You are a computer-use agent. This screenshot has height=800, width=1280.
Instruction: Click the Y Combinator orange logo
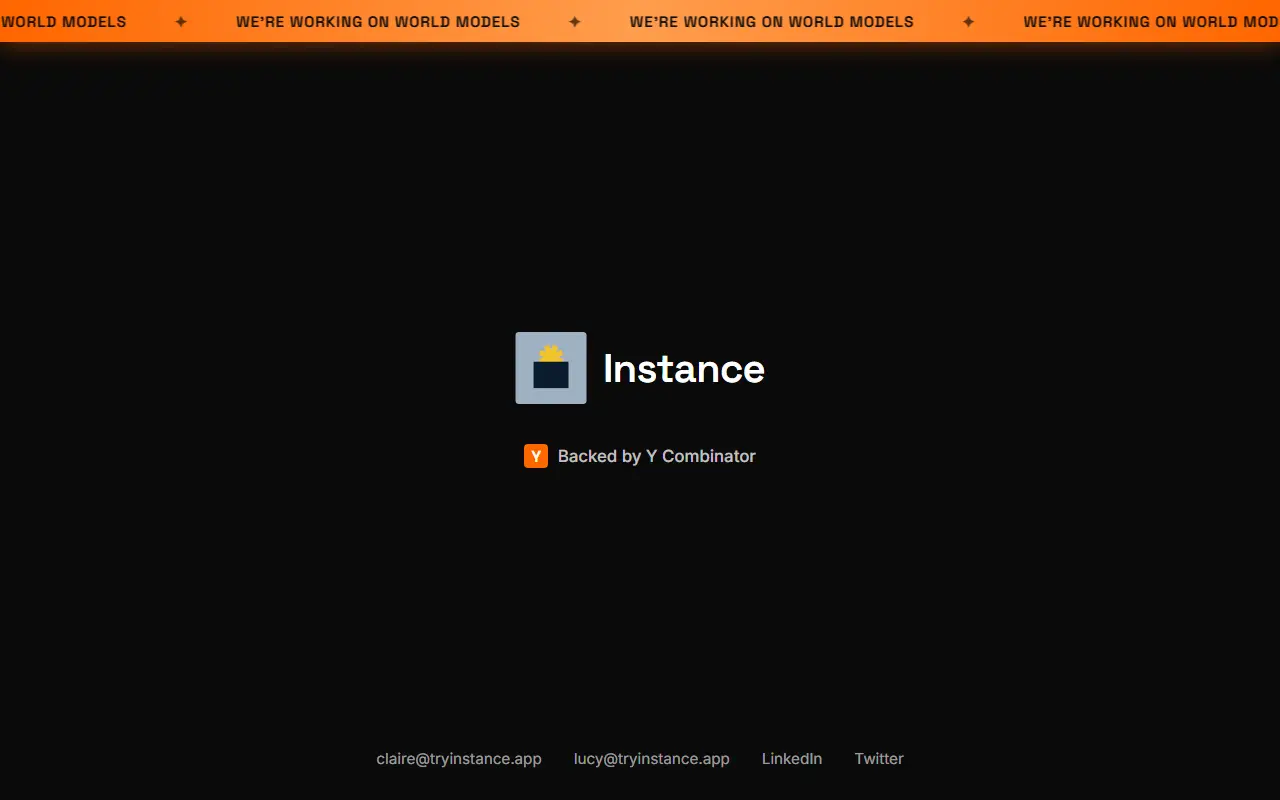pyautogui.click(x=536, y=456)
